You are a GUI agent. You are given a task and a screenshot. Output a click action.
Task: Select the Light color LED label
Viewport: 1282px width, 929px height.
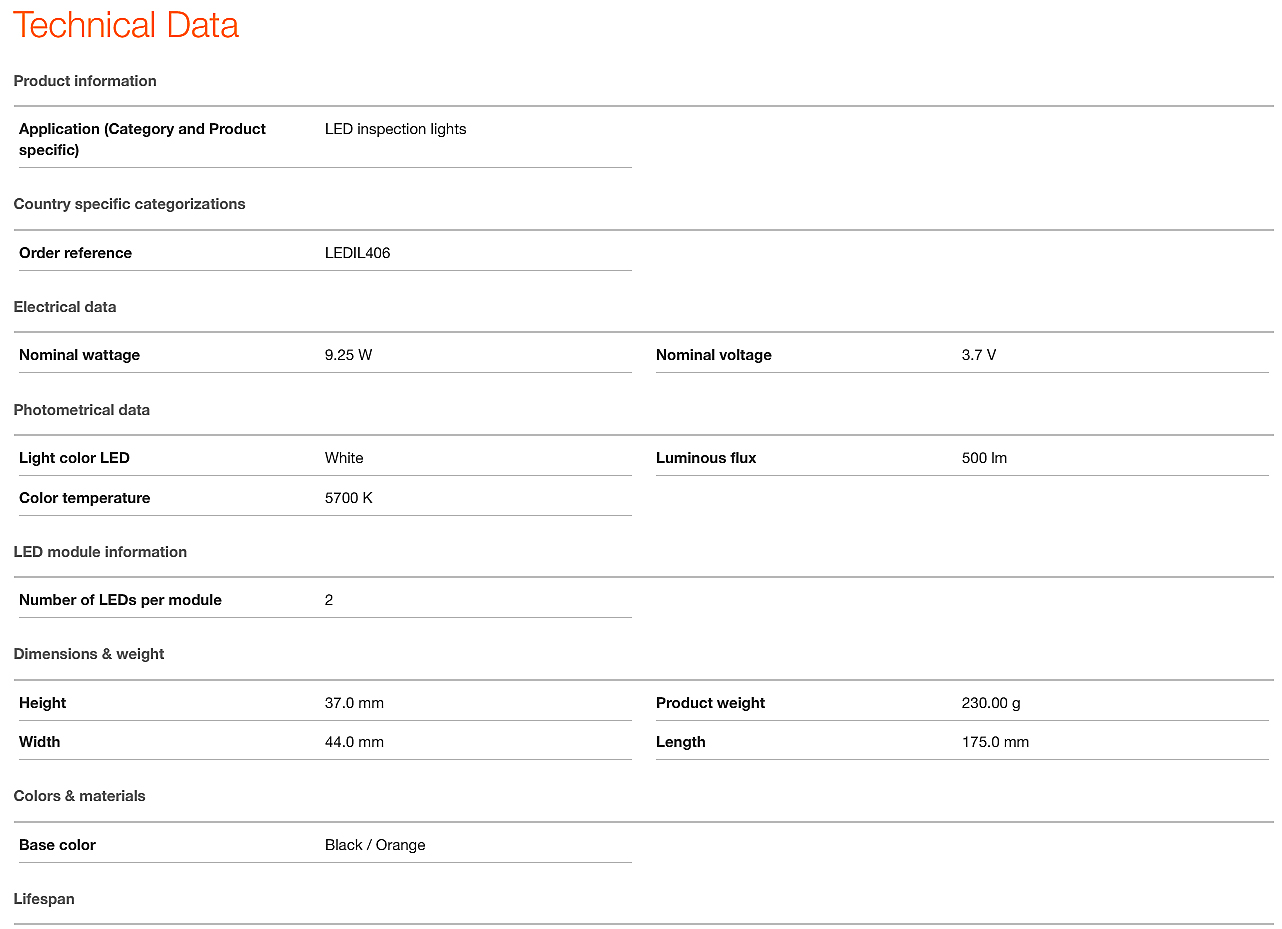click(74, 458)
